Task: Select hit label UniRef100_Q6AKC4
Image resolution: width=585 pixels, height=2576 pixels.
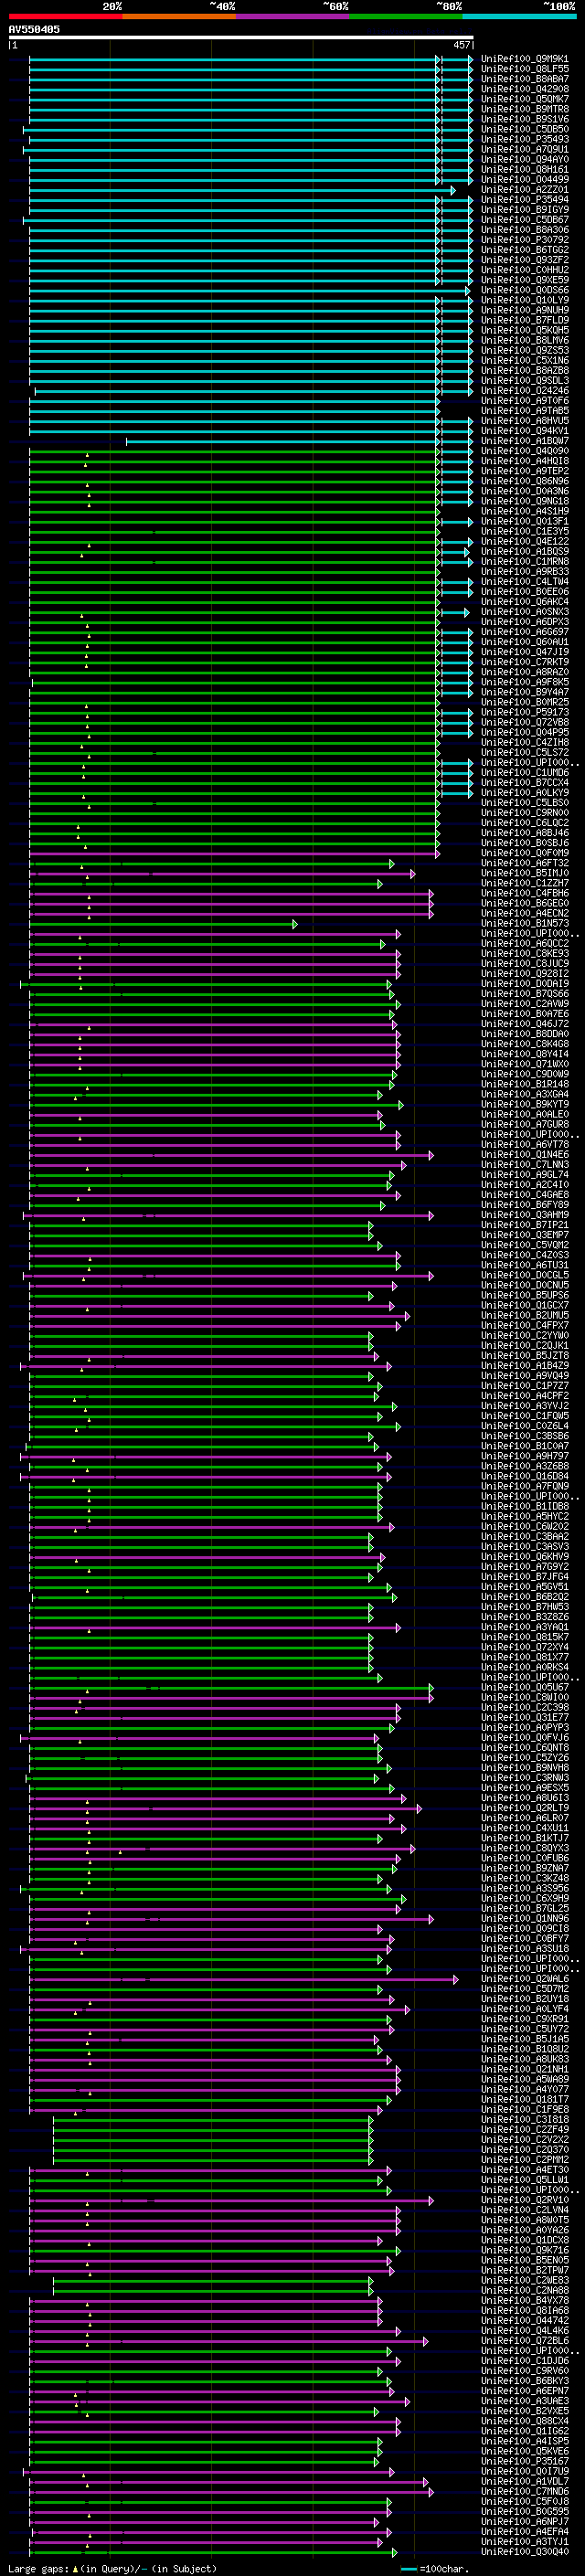Action: point(524,602)
